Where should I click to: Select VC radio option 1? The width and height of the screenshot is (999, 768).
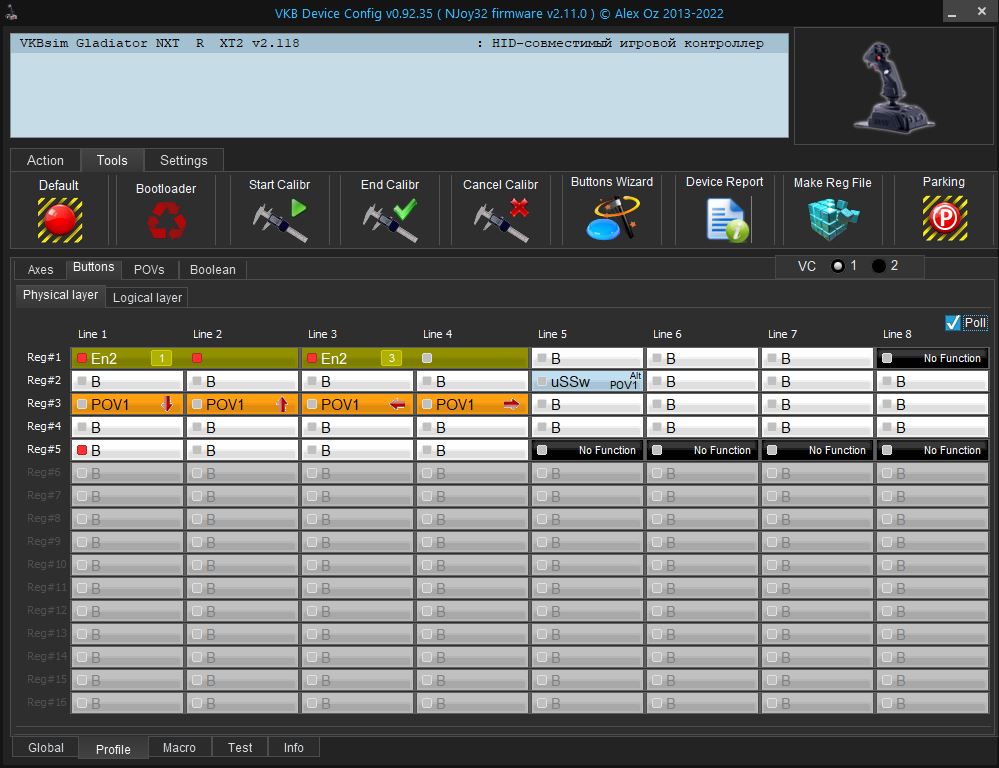pyautogui.click(x=838, y=266)
